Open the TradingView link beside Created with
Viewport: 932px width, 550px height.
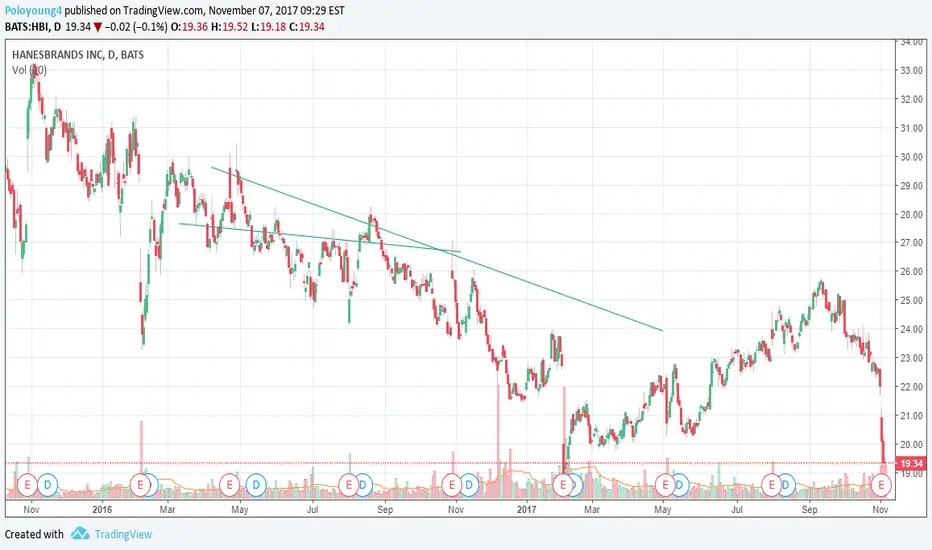(123, 534)
